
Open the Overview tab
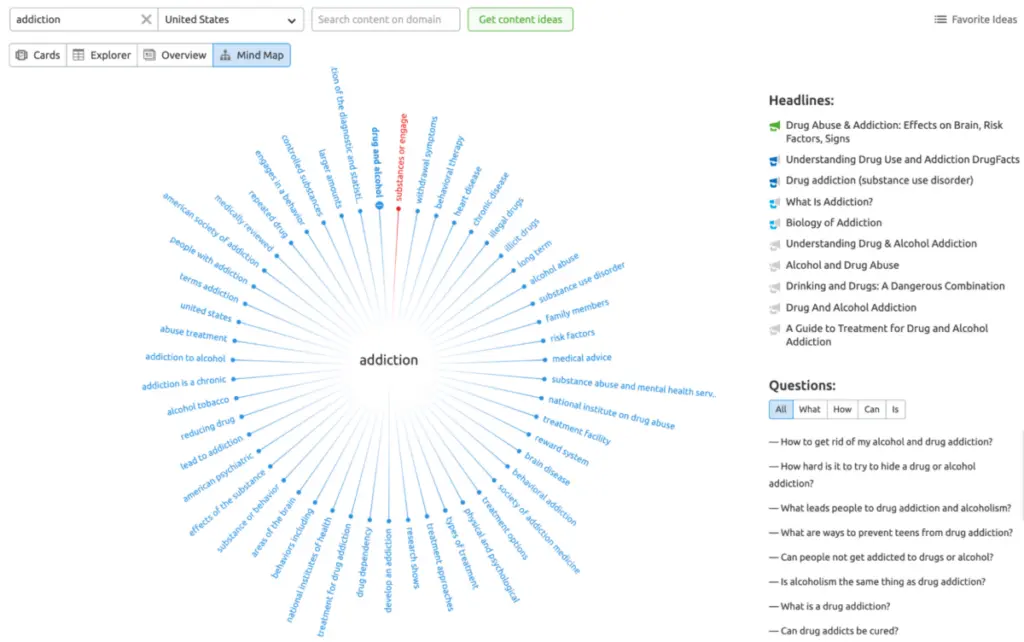point(174,55)
